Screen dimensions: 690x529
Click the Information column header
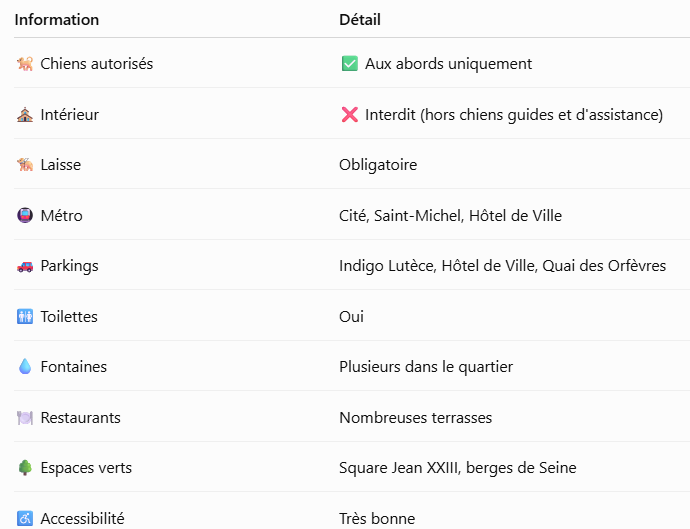tap(57, 20)
